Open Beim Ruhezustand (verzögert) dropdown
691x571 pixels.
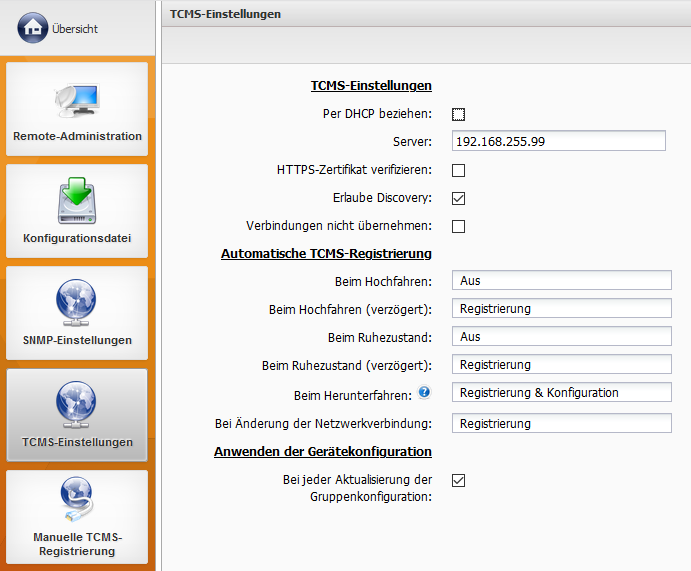click(x=561, y=365)
